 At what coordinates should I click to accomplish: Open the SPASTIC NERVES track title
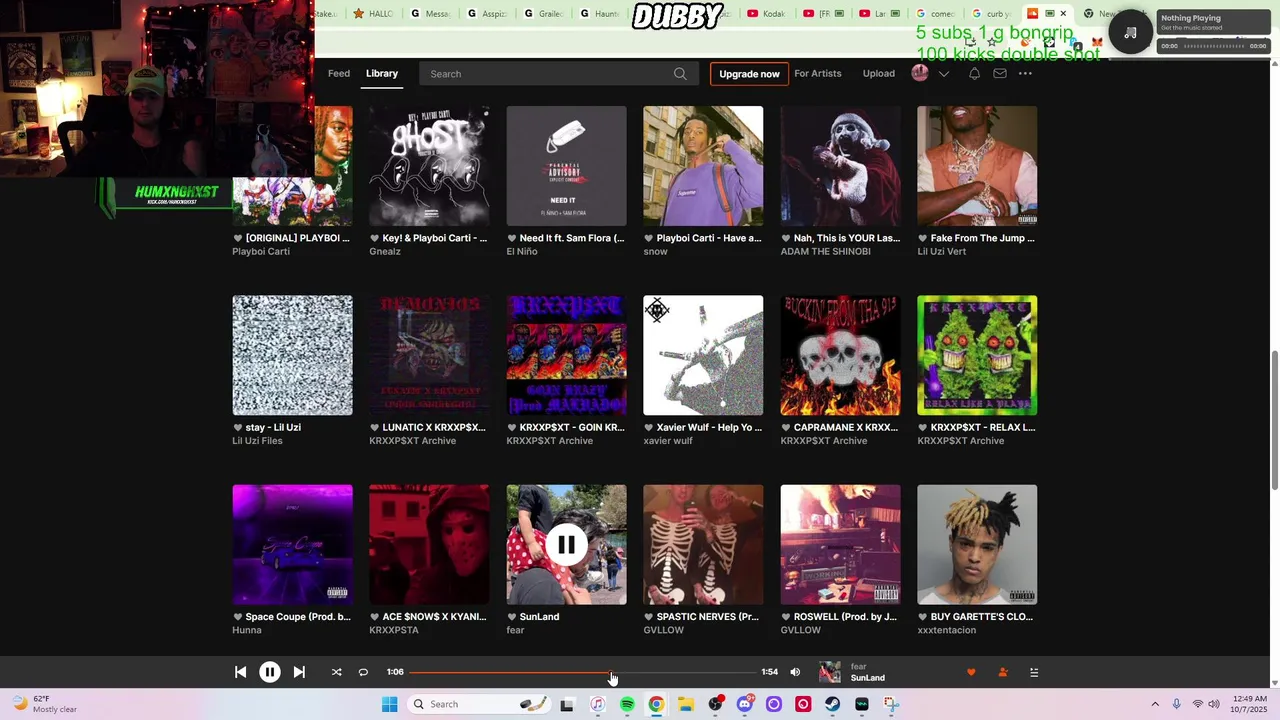(708, 617)
